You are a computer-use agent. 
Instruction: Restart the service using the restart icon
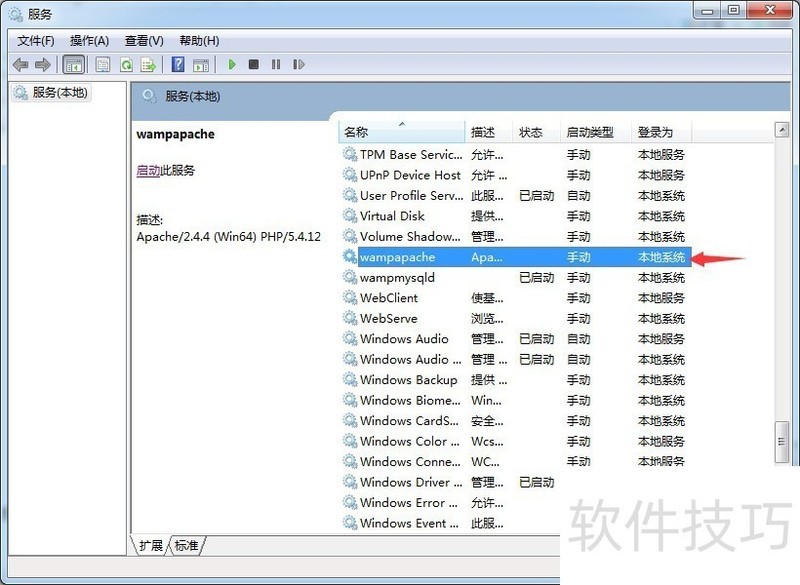point(299,64)
